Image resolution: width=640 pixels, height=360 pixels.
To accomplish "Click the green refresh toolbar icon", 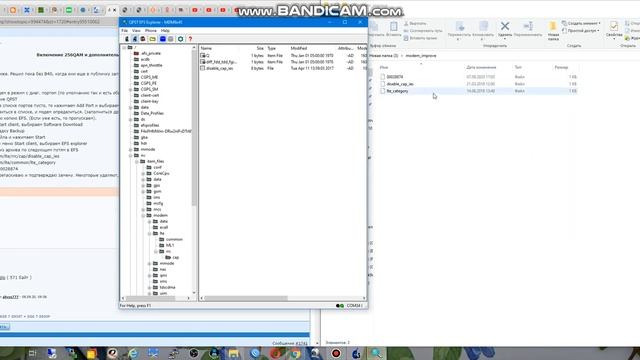I will click(x=180, y=39).
